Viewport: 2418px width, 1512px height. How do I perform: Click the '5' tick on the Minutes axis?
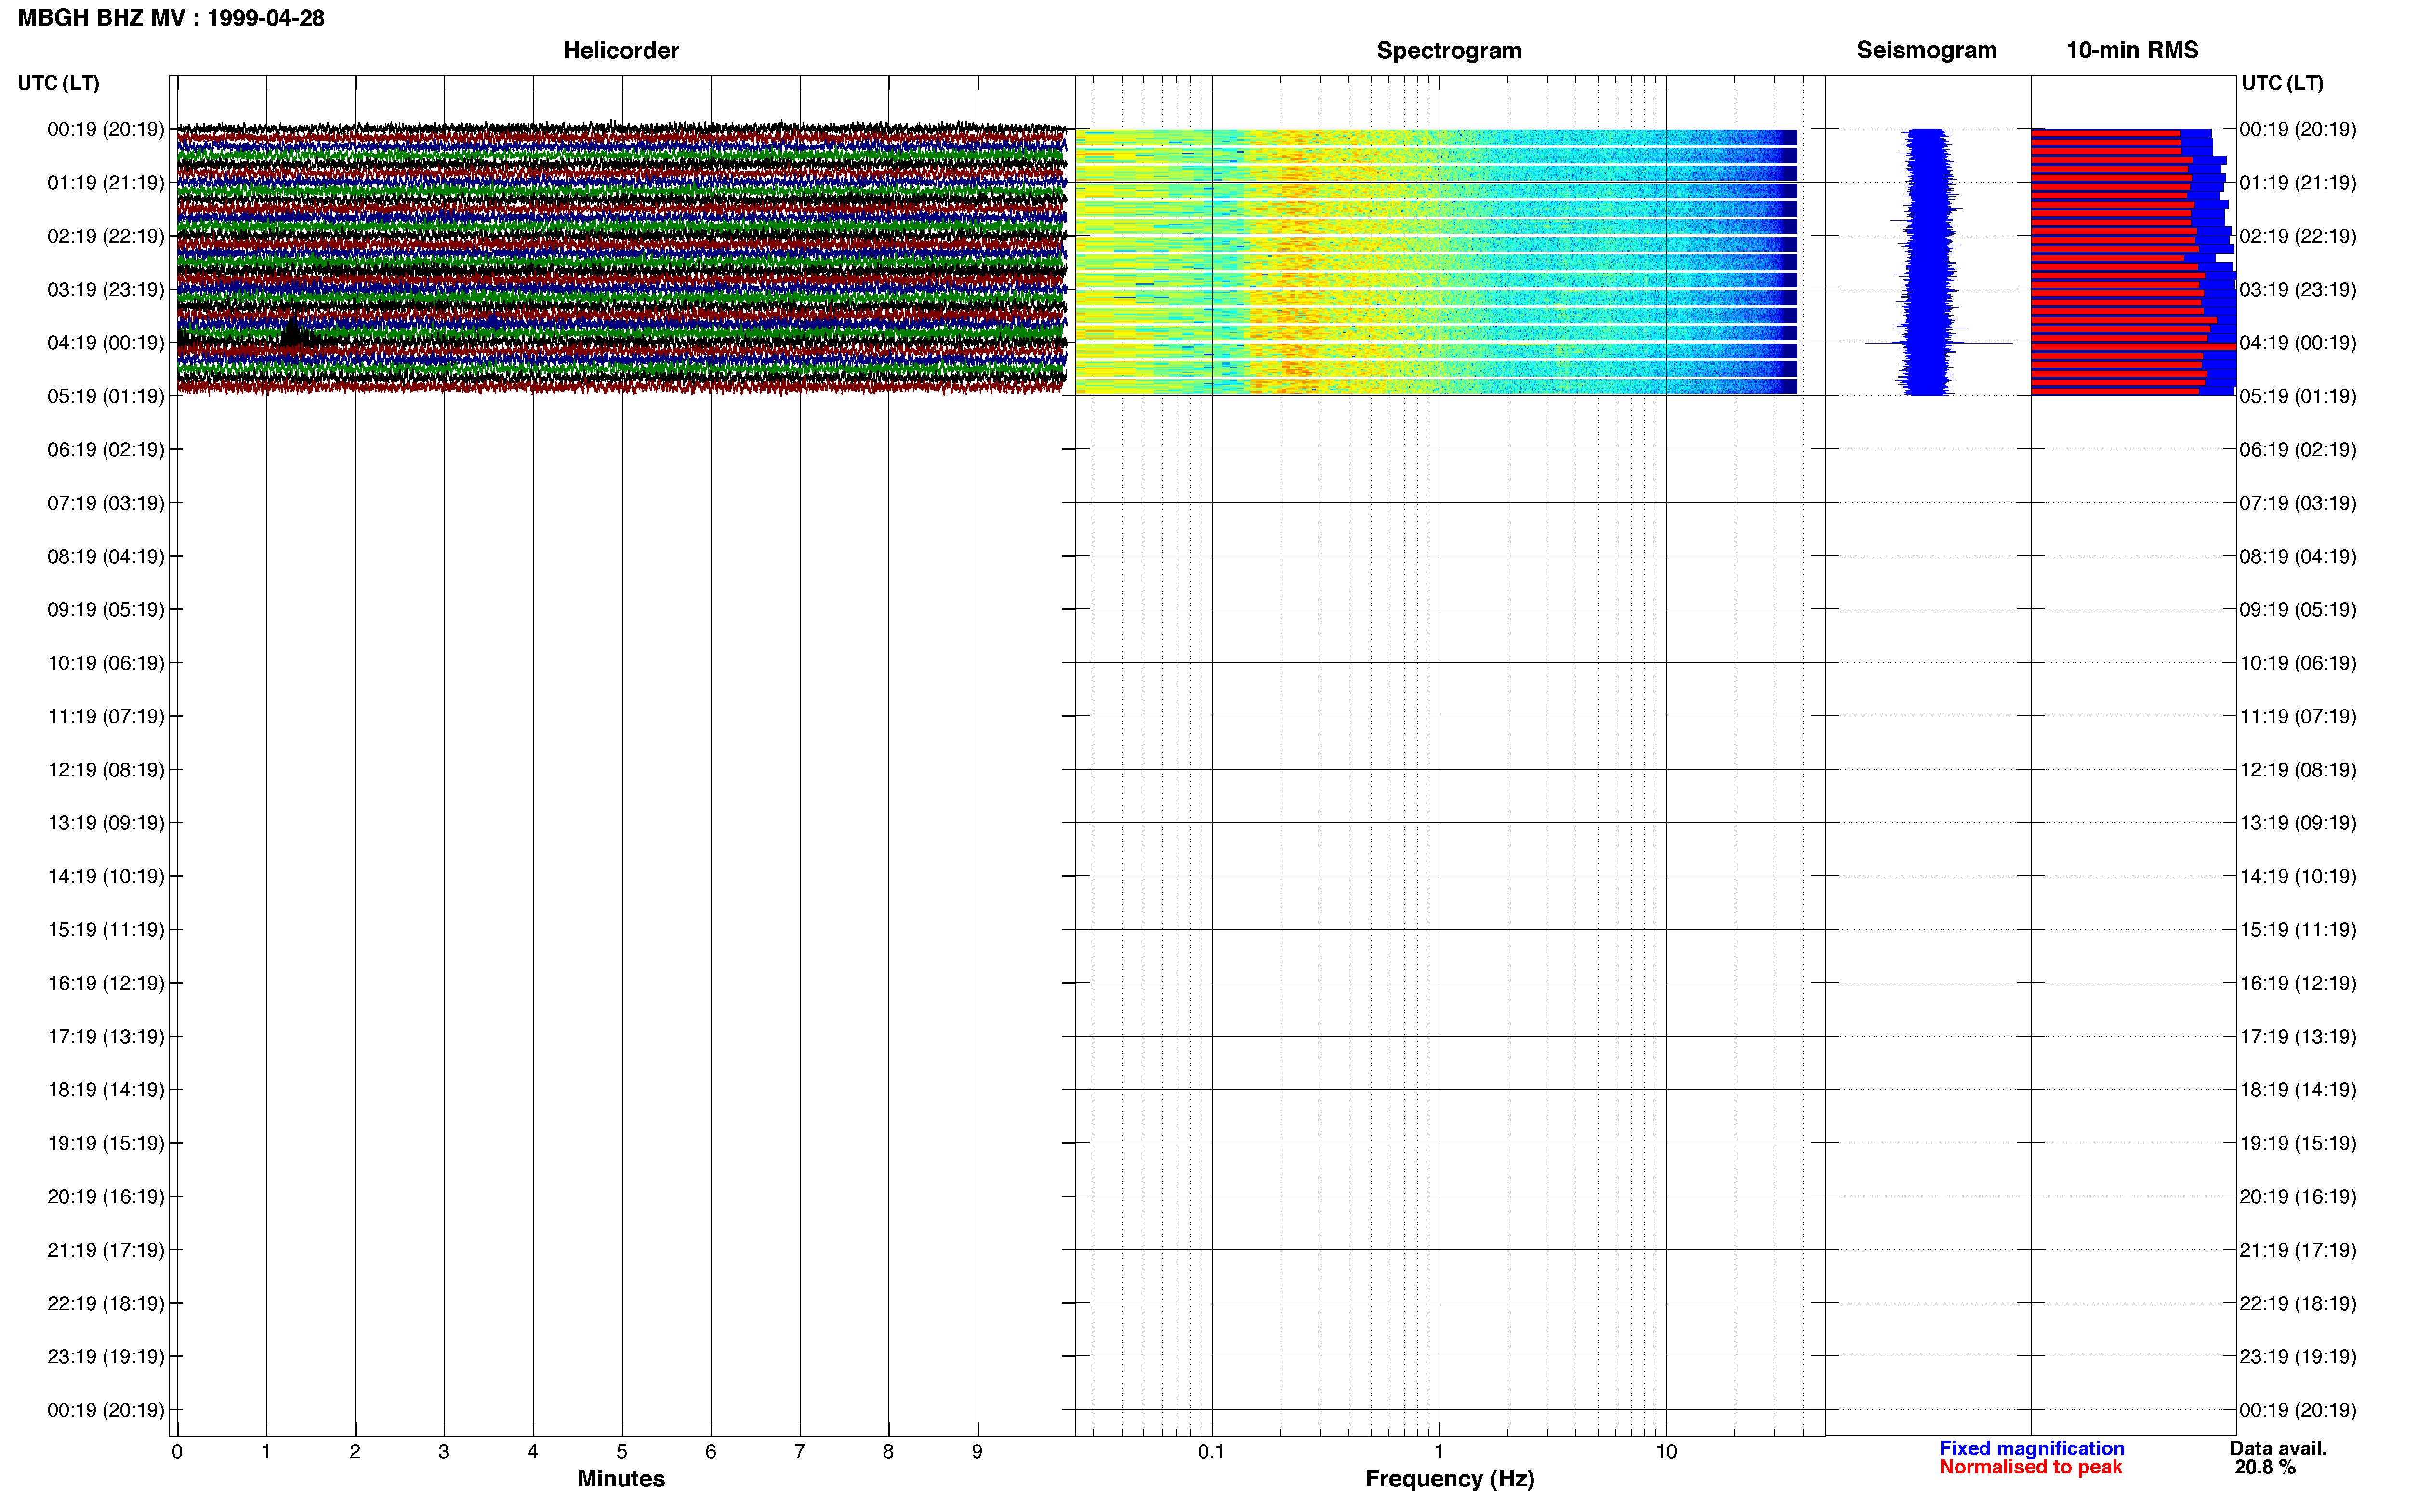[x=622, y=1452]
